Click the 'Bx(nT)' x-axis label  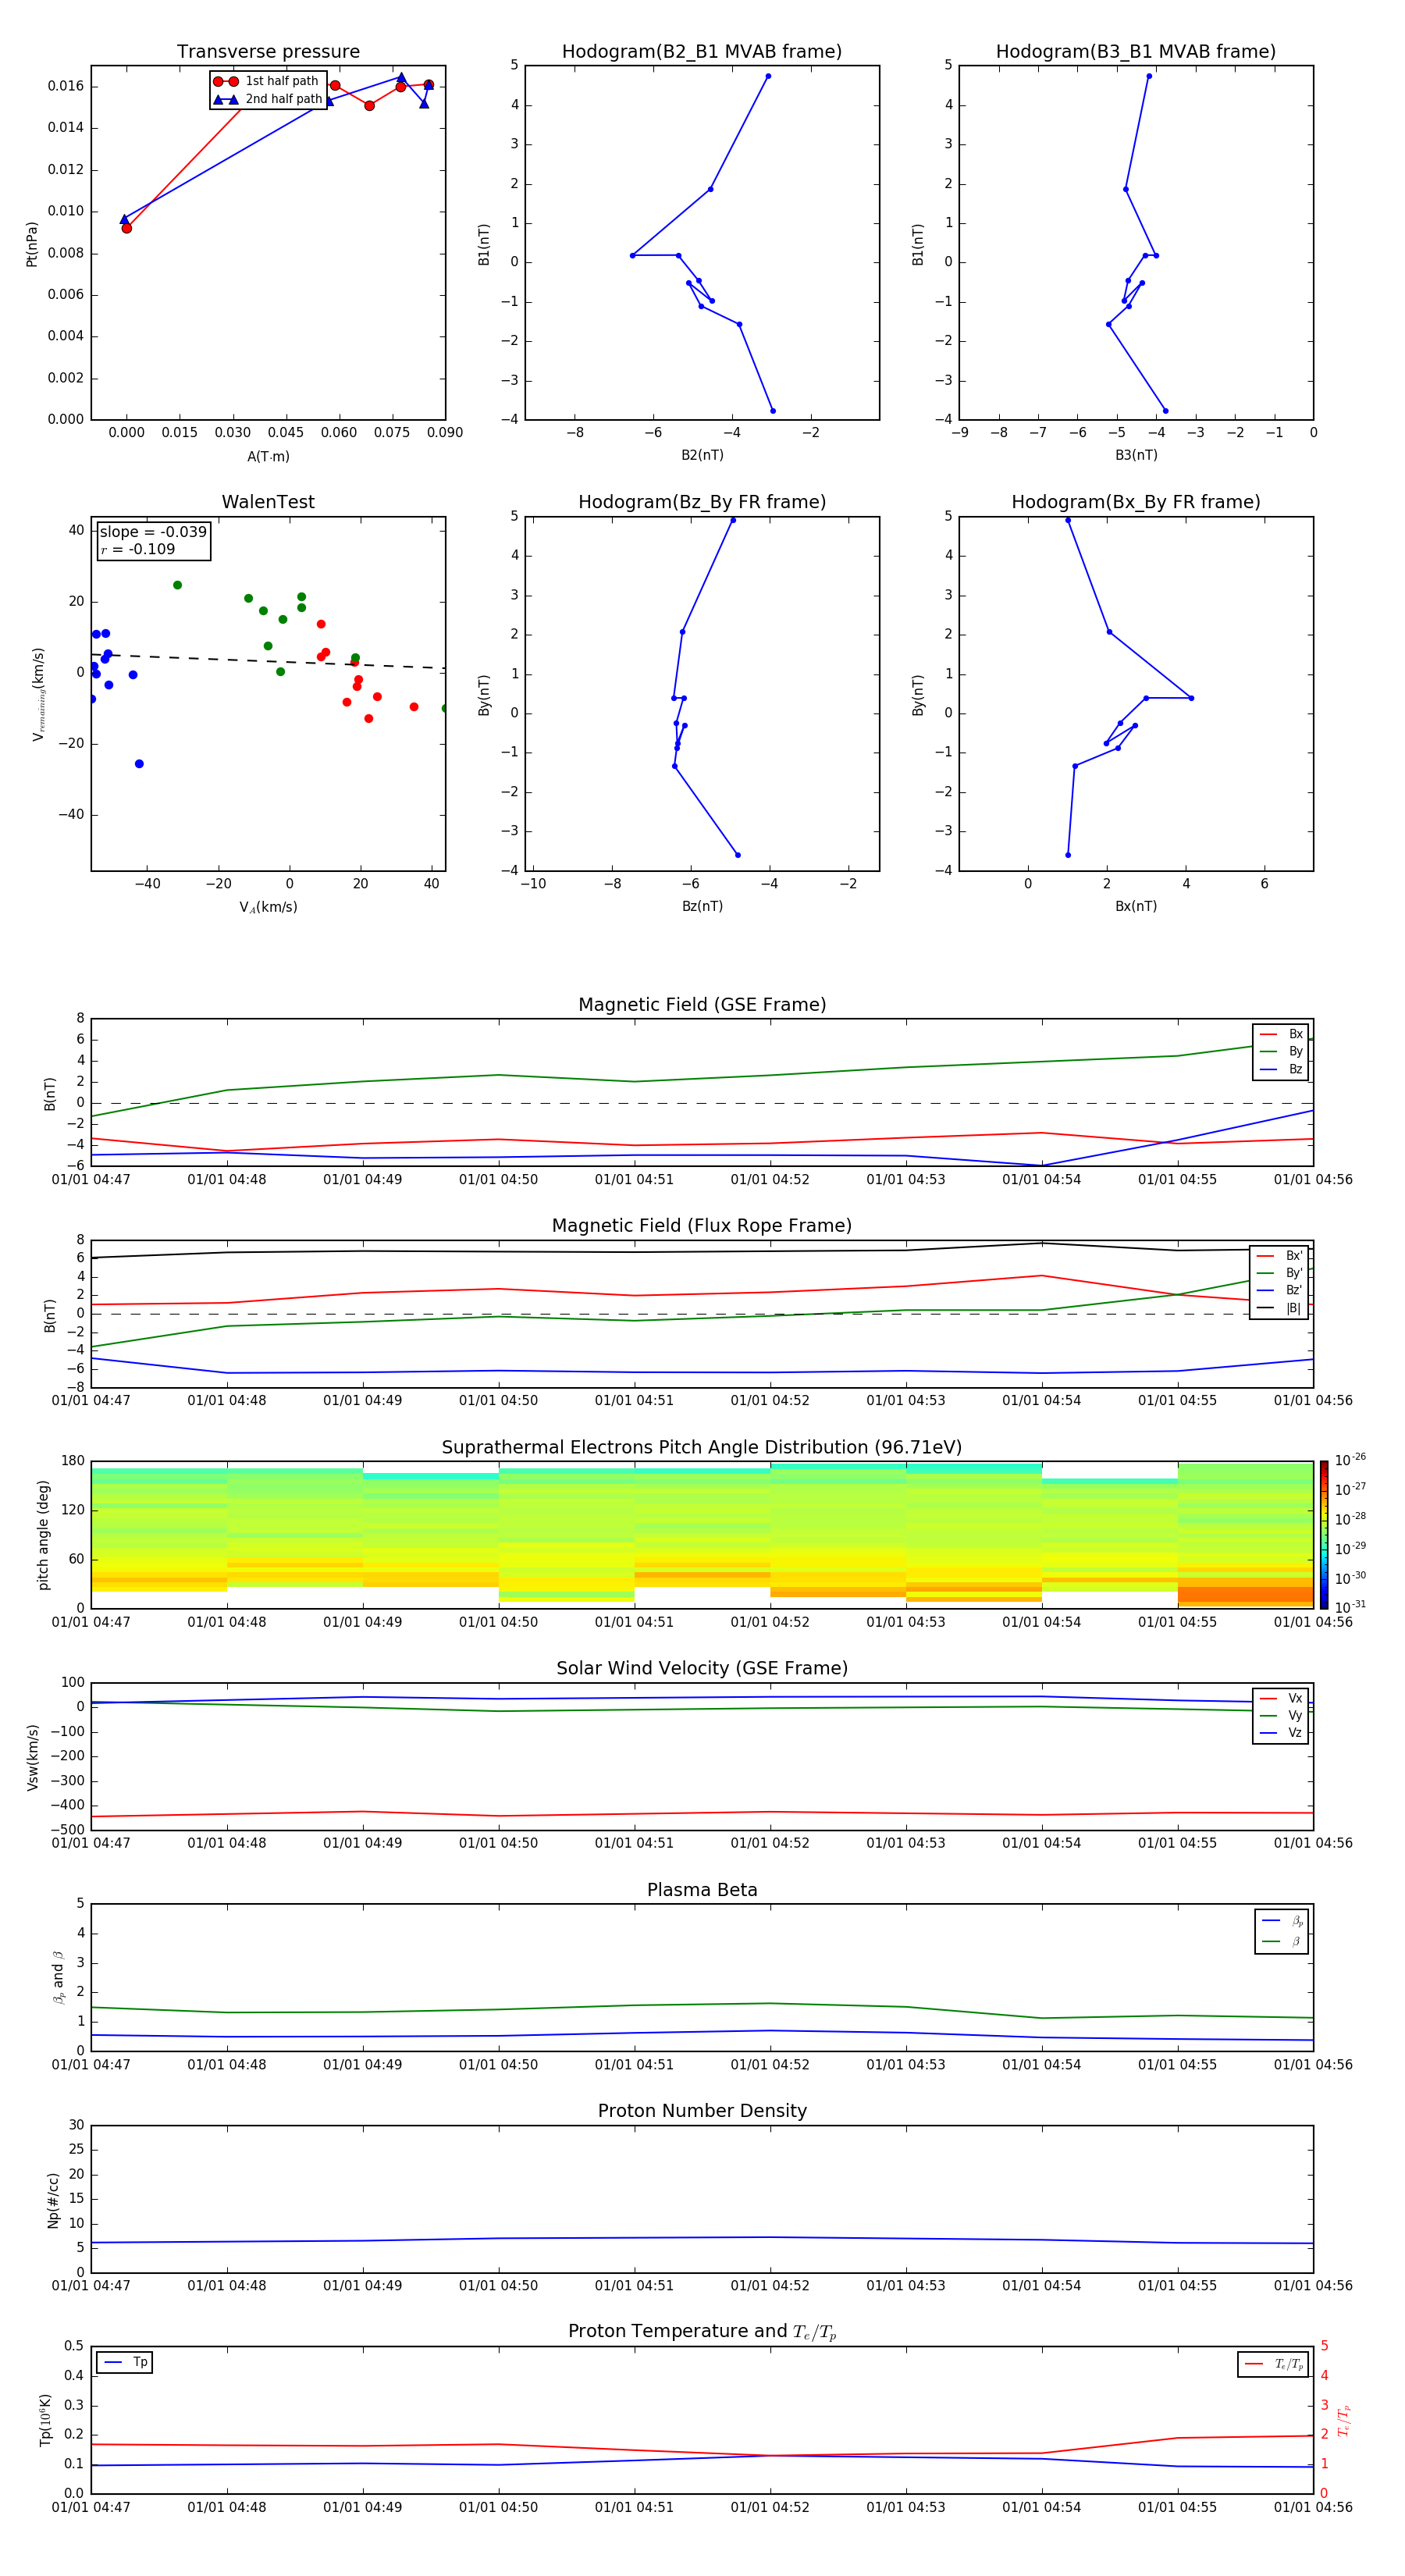(1136, 906)
